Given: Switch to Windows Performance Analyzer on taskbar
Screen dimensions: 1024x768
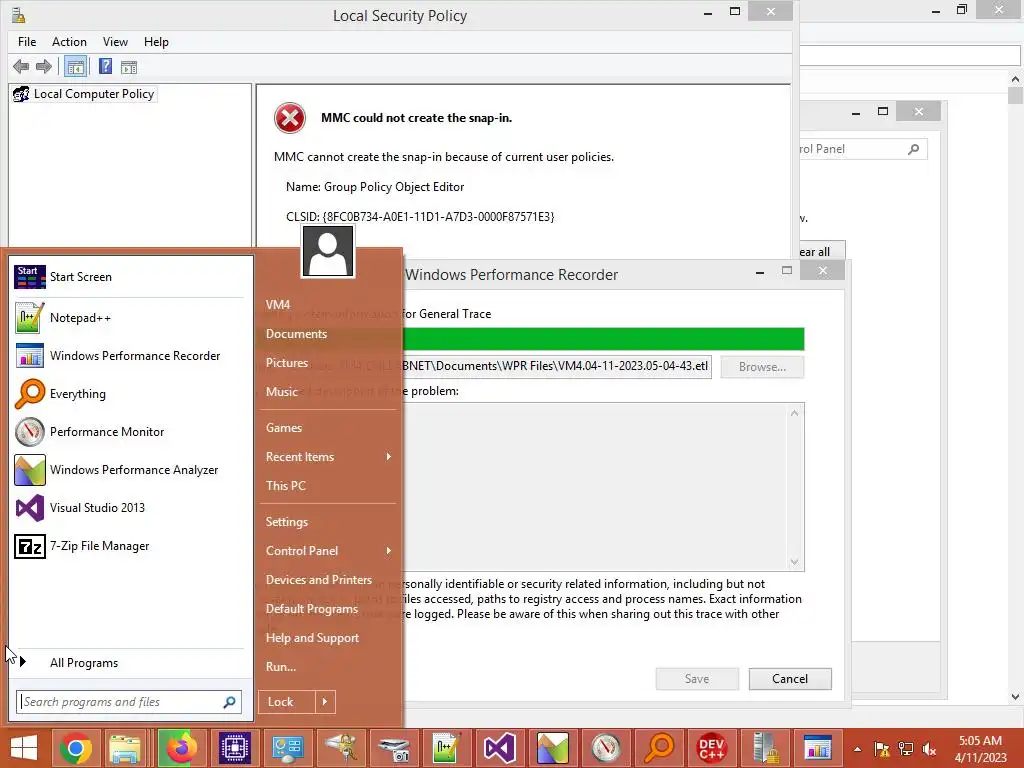Looking at the screenshot, I should 552,748.
